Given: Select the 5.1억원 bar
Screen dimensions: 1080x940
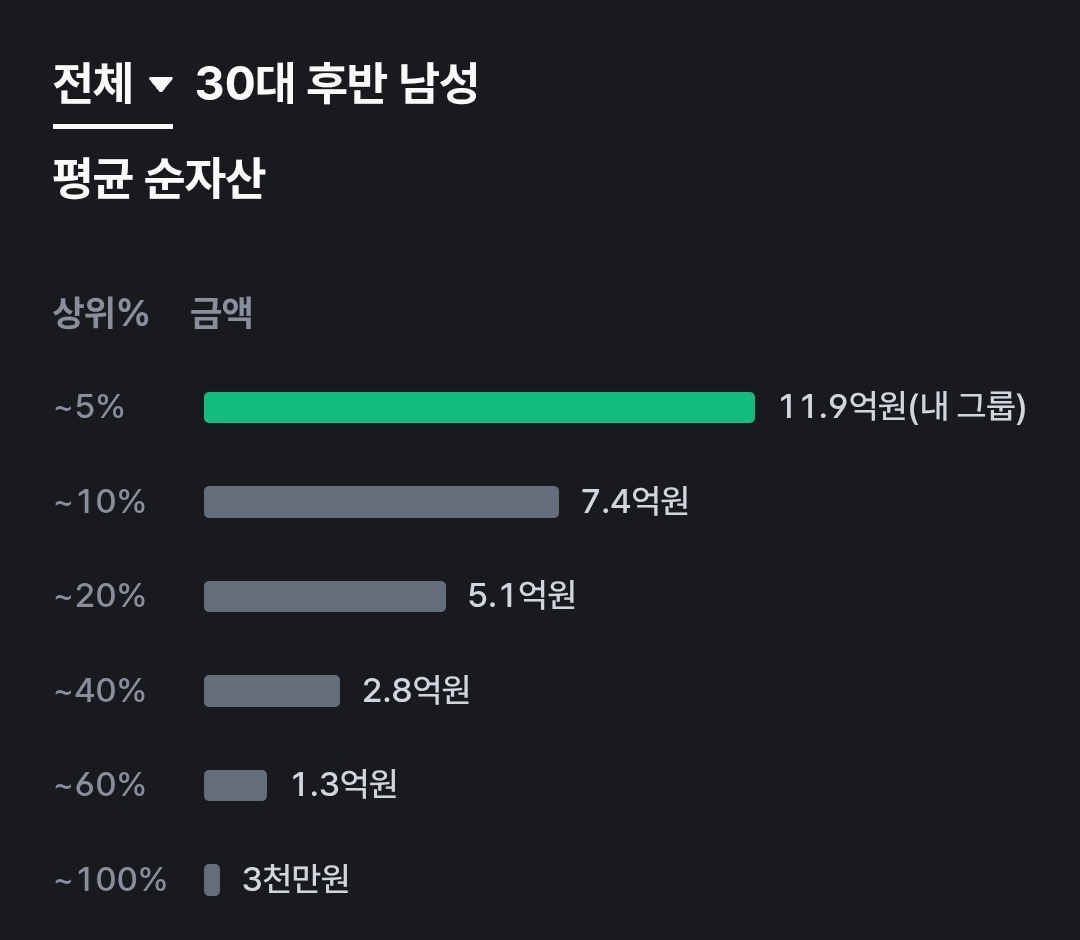Looking at the screenshot, I should 324,596.
